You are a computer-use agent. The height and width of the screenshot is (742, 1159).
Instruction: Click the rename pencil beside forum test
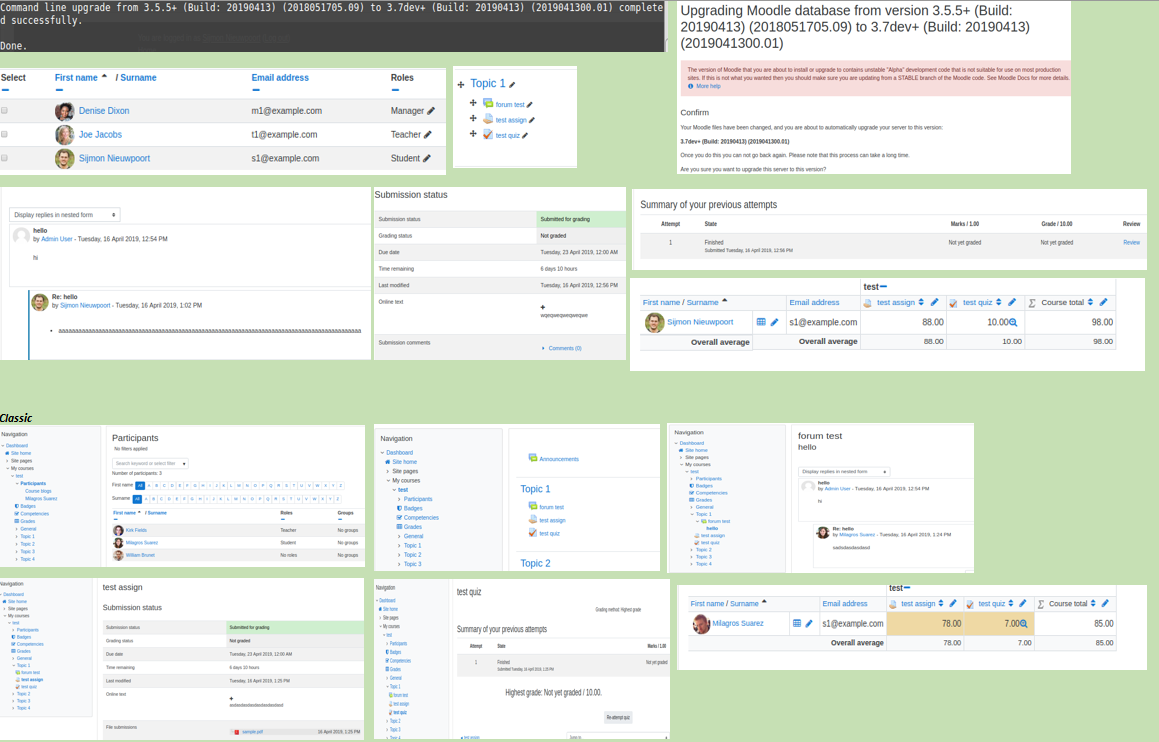click(529, 105)
